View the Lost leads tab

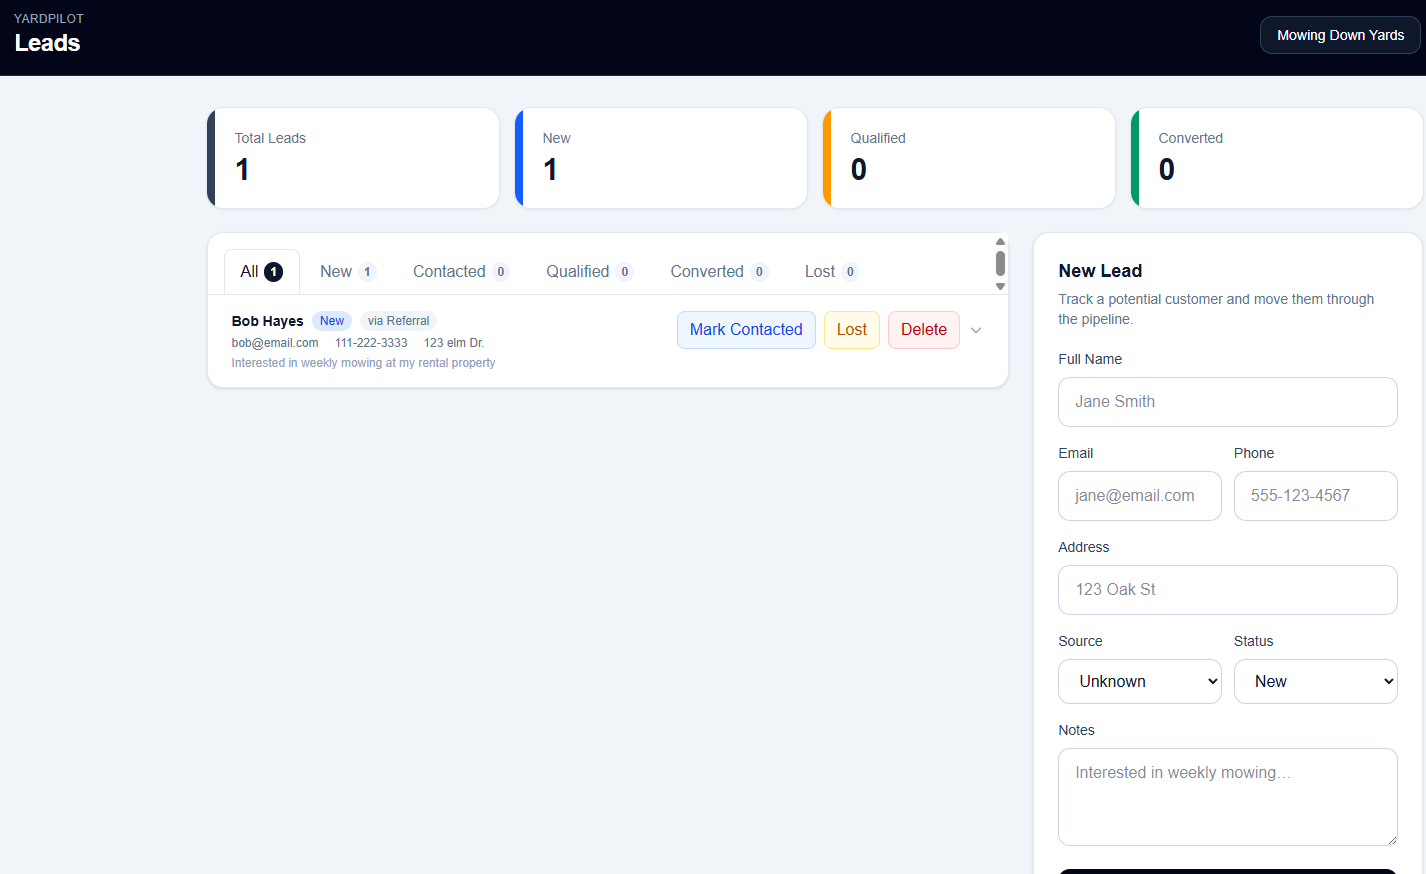click(x=831, y=272)
